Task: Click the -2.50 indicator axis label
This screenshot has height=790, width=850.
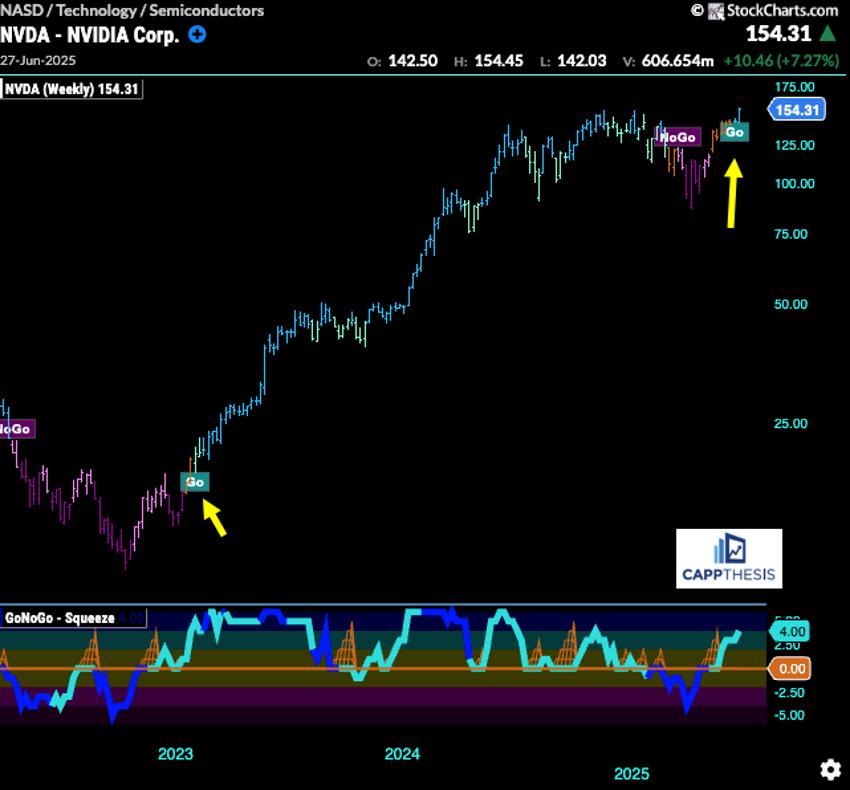Action: (x=789, y=692)
